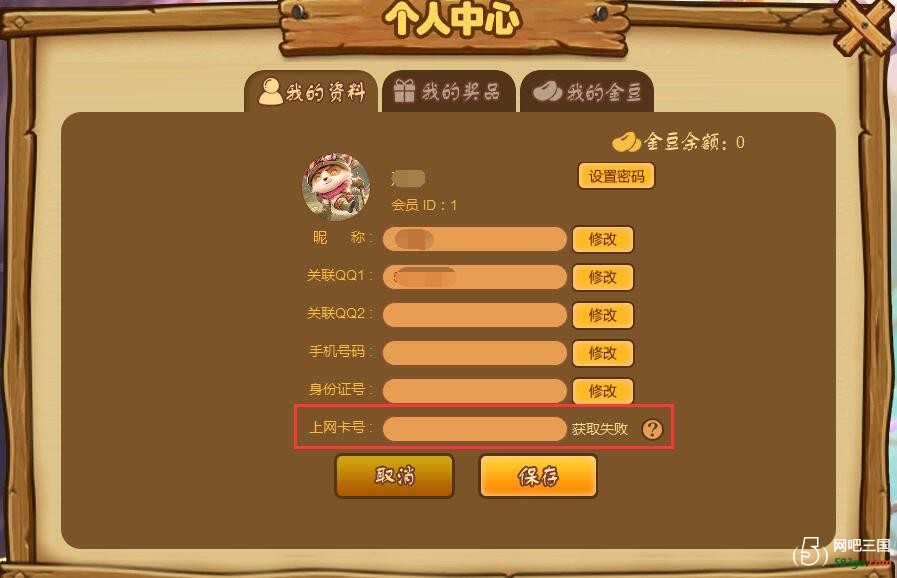Click the 取消 button
The height and width of the screenshot is (578, 897).
394,476
